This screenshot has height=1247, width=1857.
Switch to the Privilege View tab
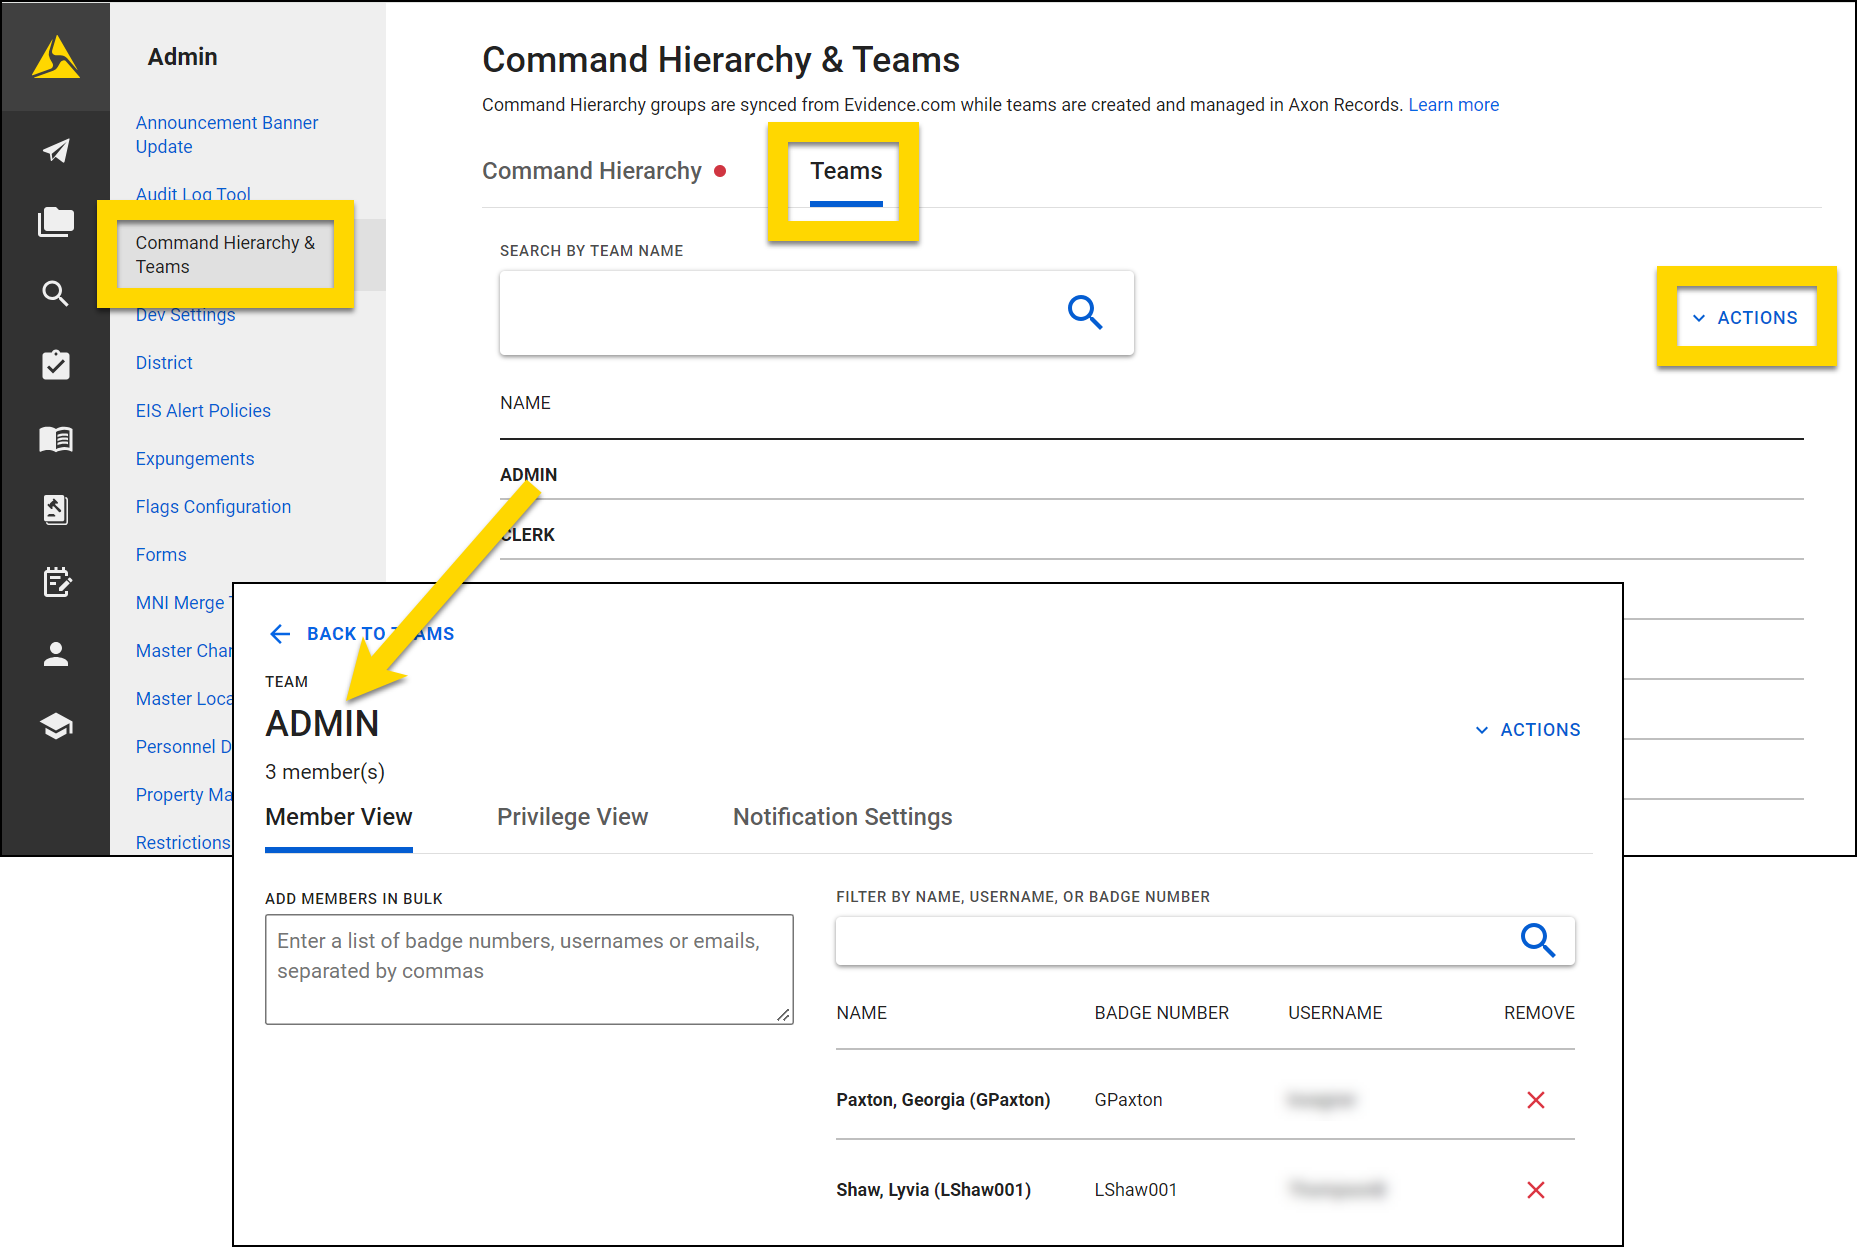pyautogui.click(x=572, y=817)
